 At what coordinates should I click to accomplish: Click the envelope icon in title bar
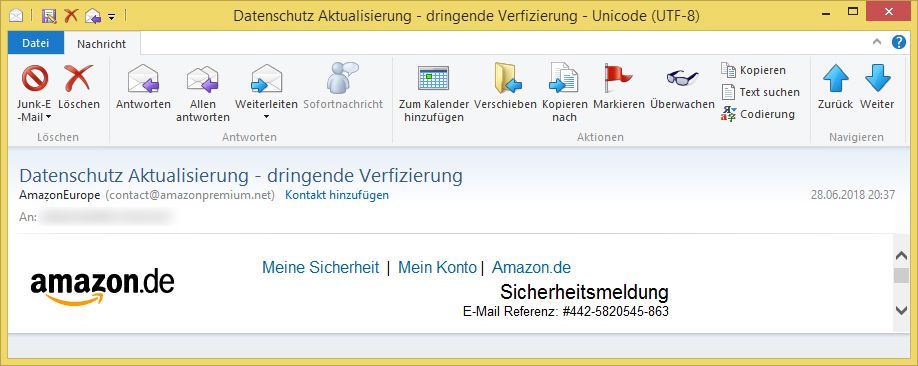[x=16, y=15]
